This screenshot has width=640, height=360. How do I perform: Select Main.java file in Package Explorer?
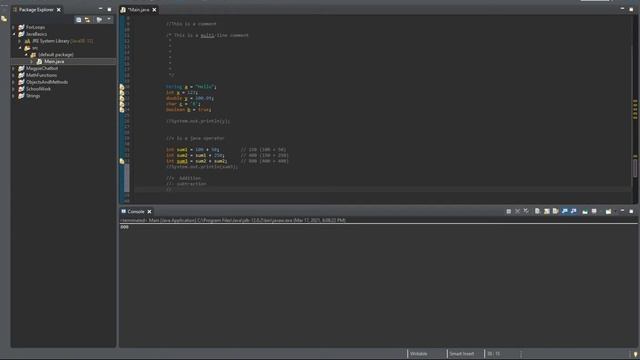tap(54, 61)
